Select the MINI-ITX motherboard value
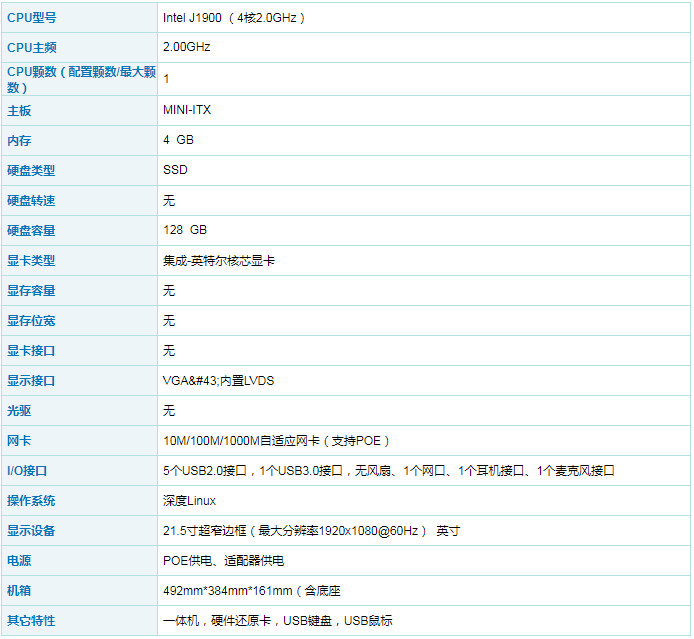The height and width of the screenshot is (639, 694). point(187,110)
